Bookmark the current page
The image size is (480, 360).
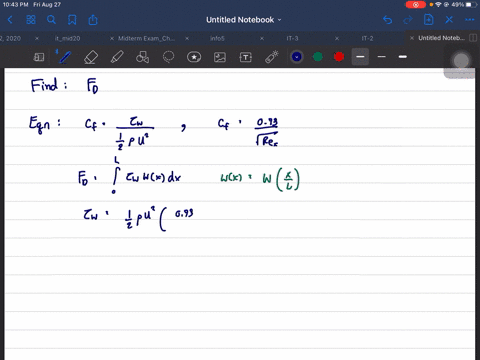(x=72, y=20)
